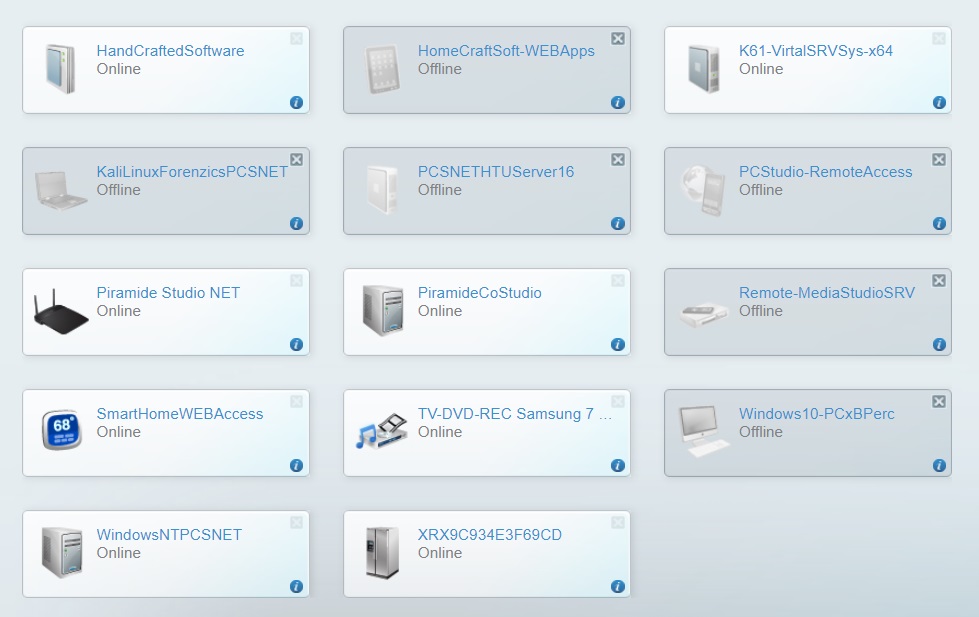Select the Piramide Studio NET name
The height and width of the screenshot is (617, 979).
pos(168,293)
